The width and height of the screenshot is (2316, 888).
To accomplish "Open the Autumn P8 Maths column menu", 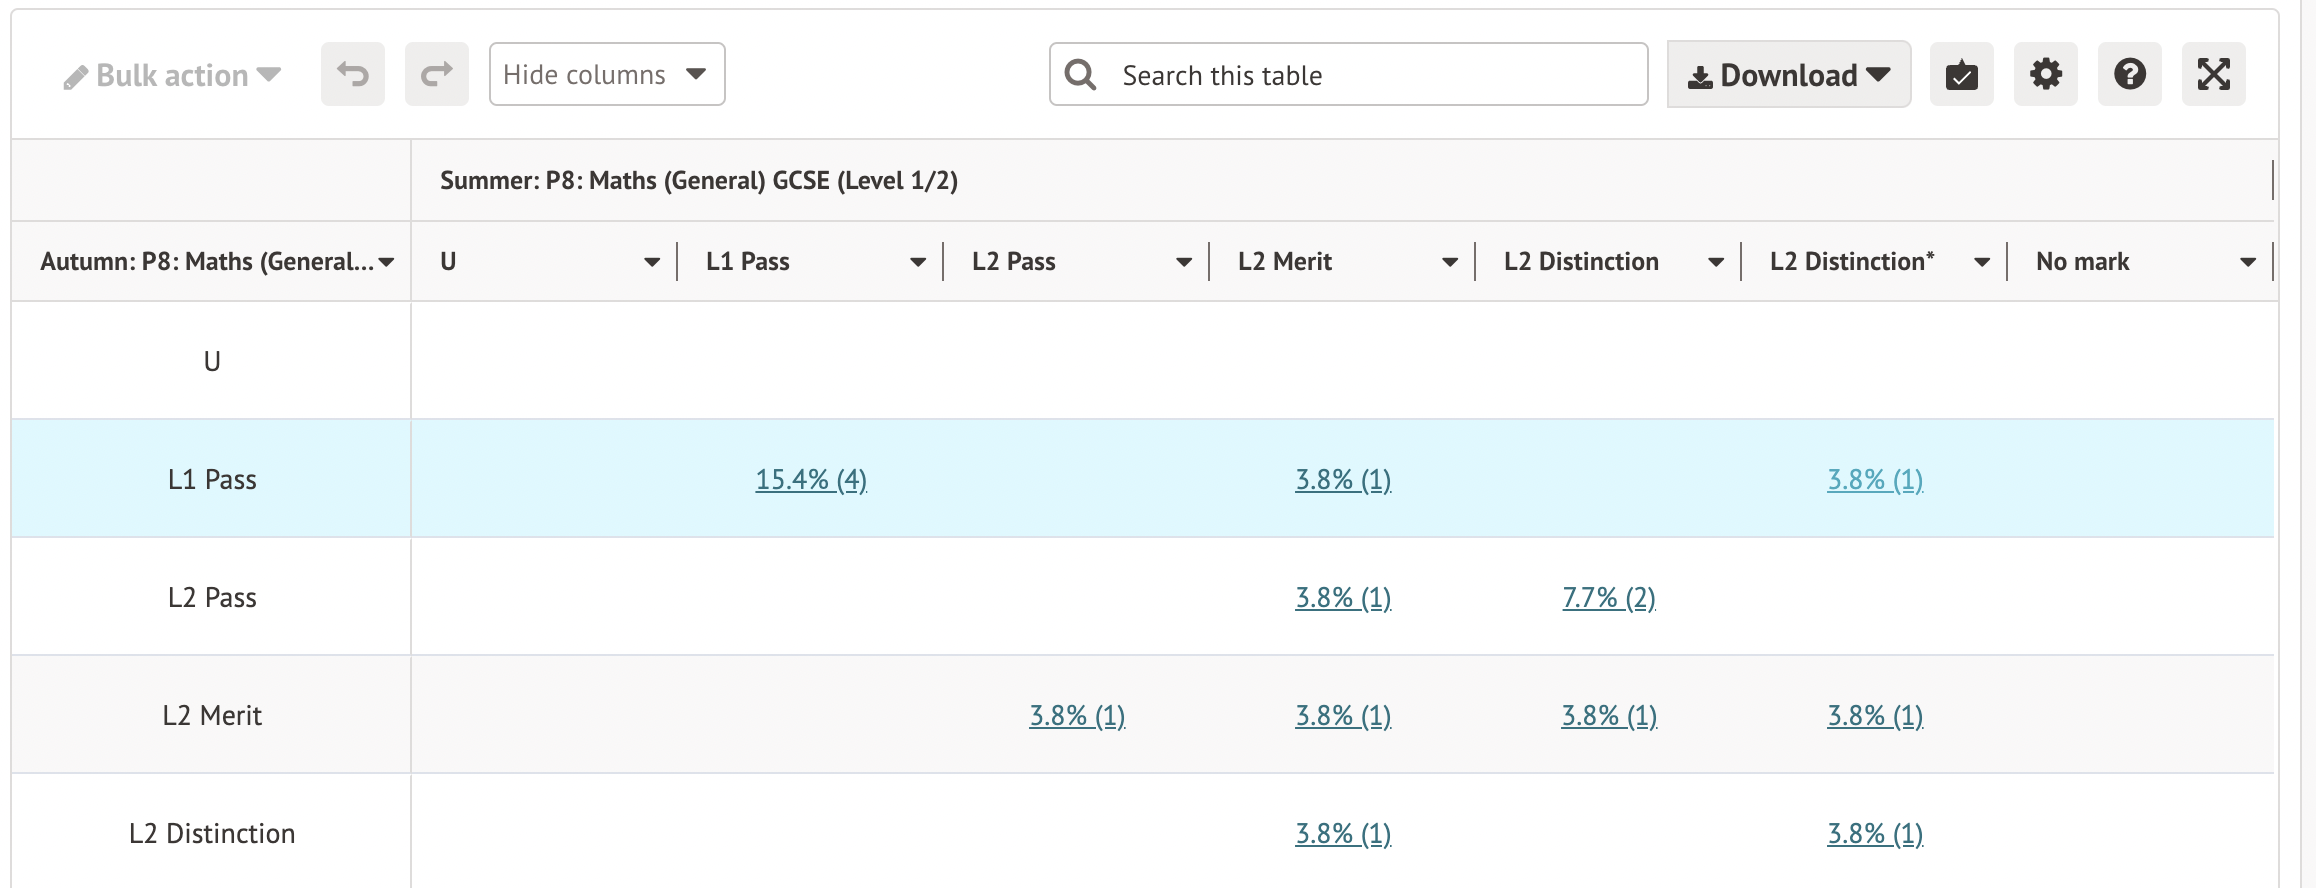I will (x=386, y=262).
